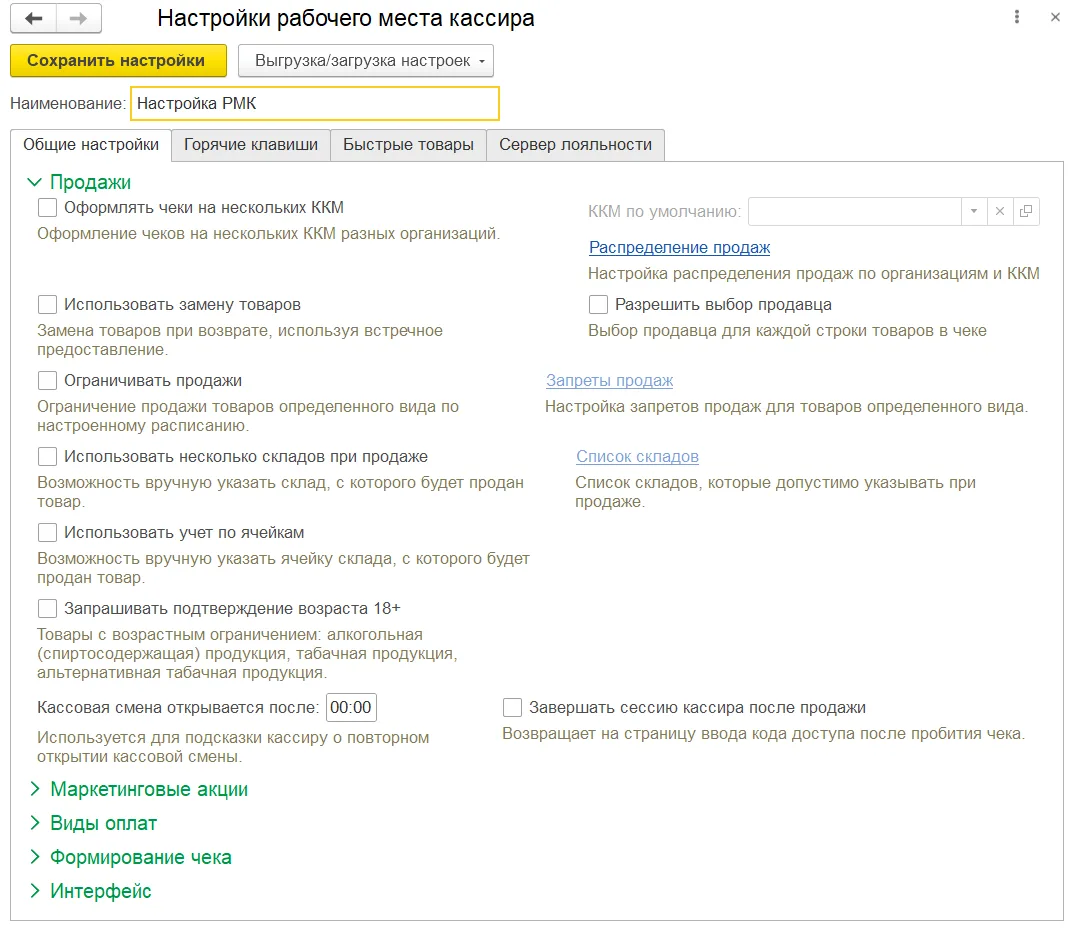Switch to the Общие настройки tab
Image resolution: width=1072 pixels, height=928 pixels.
(91, 145)
